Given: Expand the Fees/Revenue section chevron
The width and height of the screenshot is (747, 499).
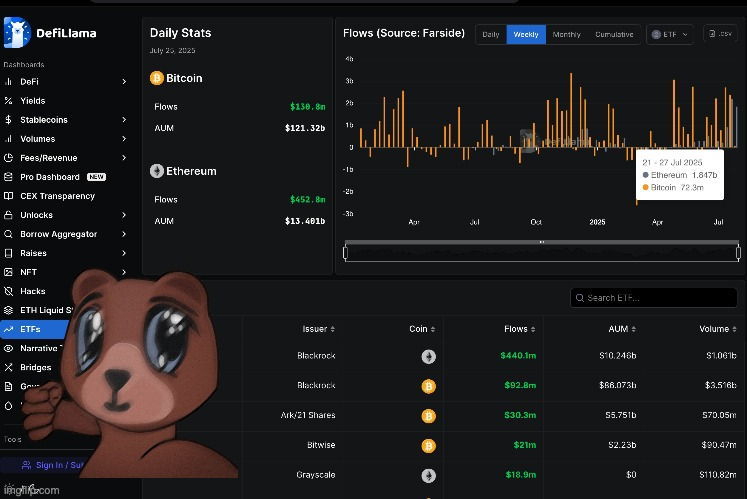Looking at the screenshot, I should point(124,158).
